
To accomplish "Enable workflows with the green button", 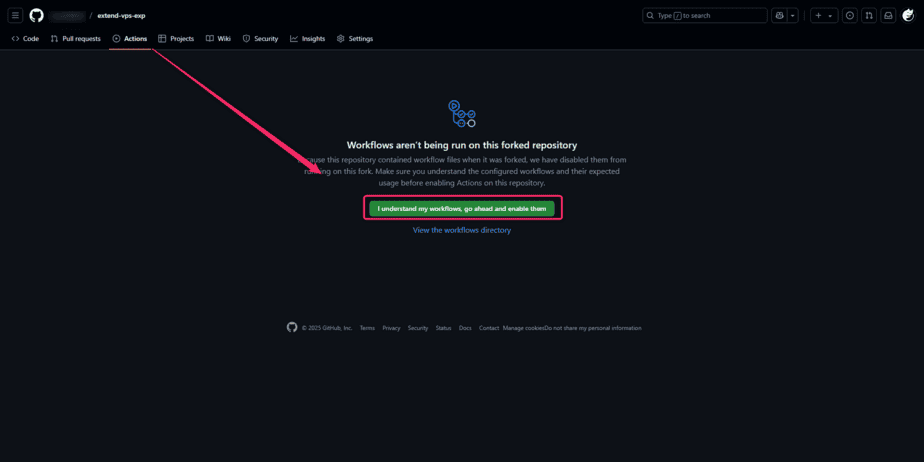I will [x=462, y=209].
